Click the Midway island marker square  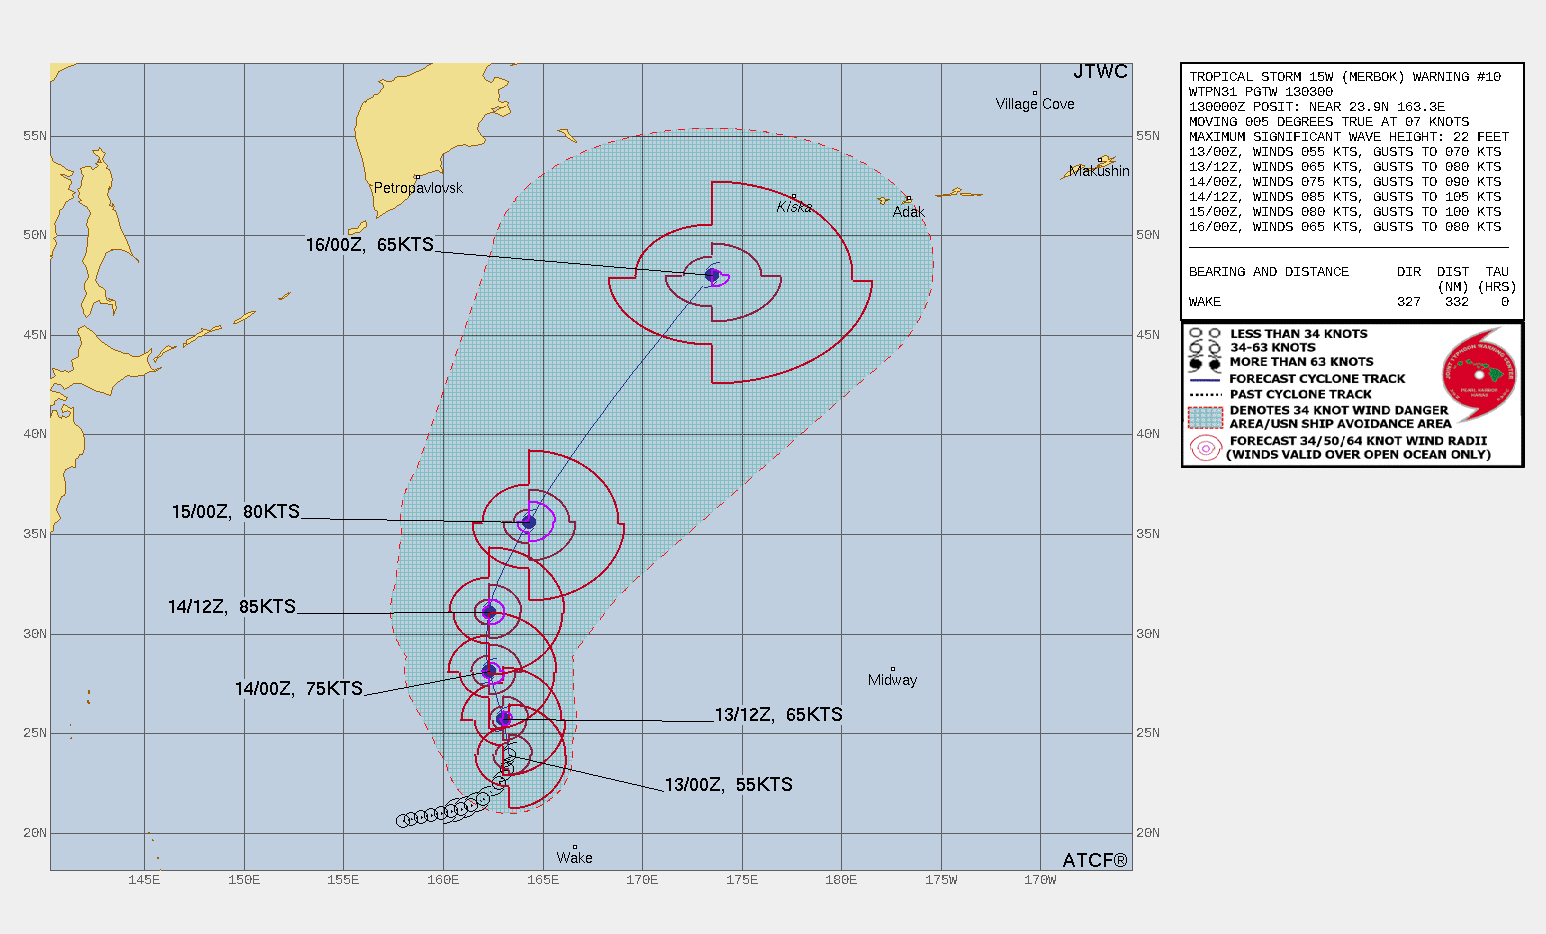click(893, 669)
